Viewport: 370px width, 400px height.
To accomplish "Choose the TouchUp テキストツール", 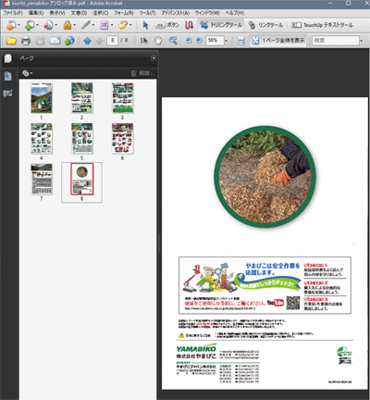I will click(x=322, y=25).
